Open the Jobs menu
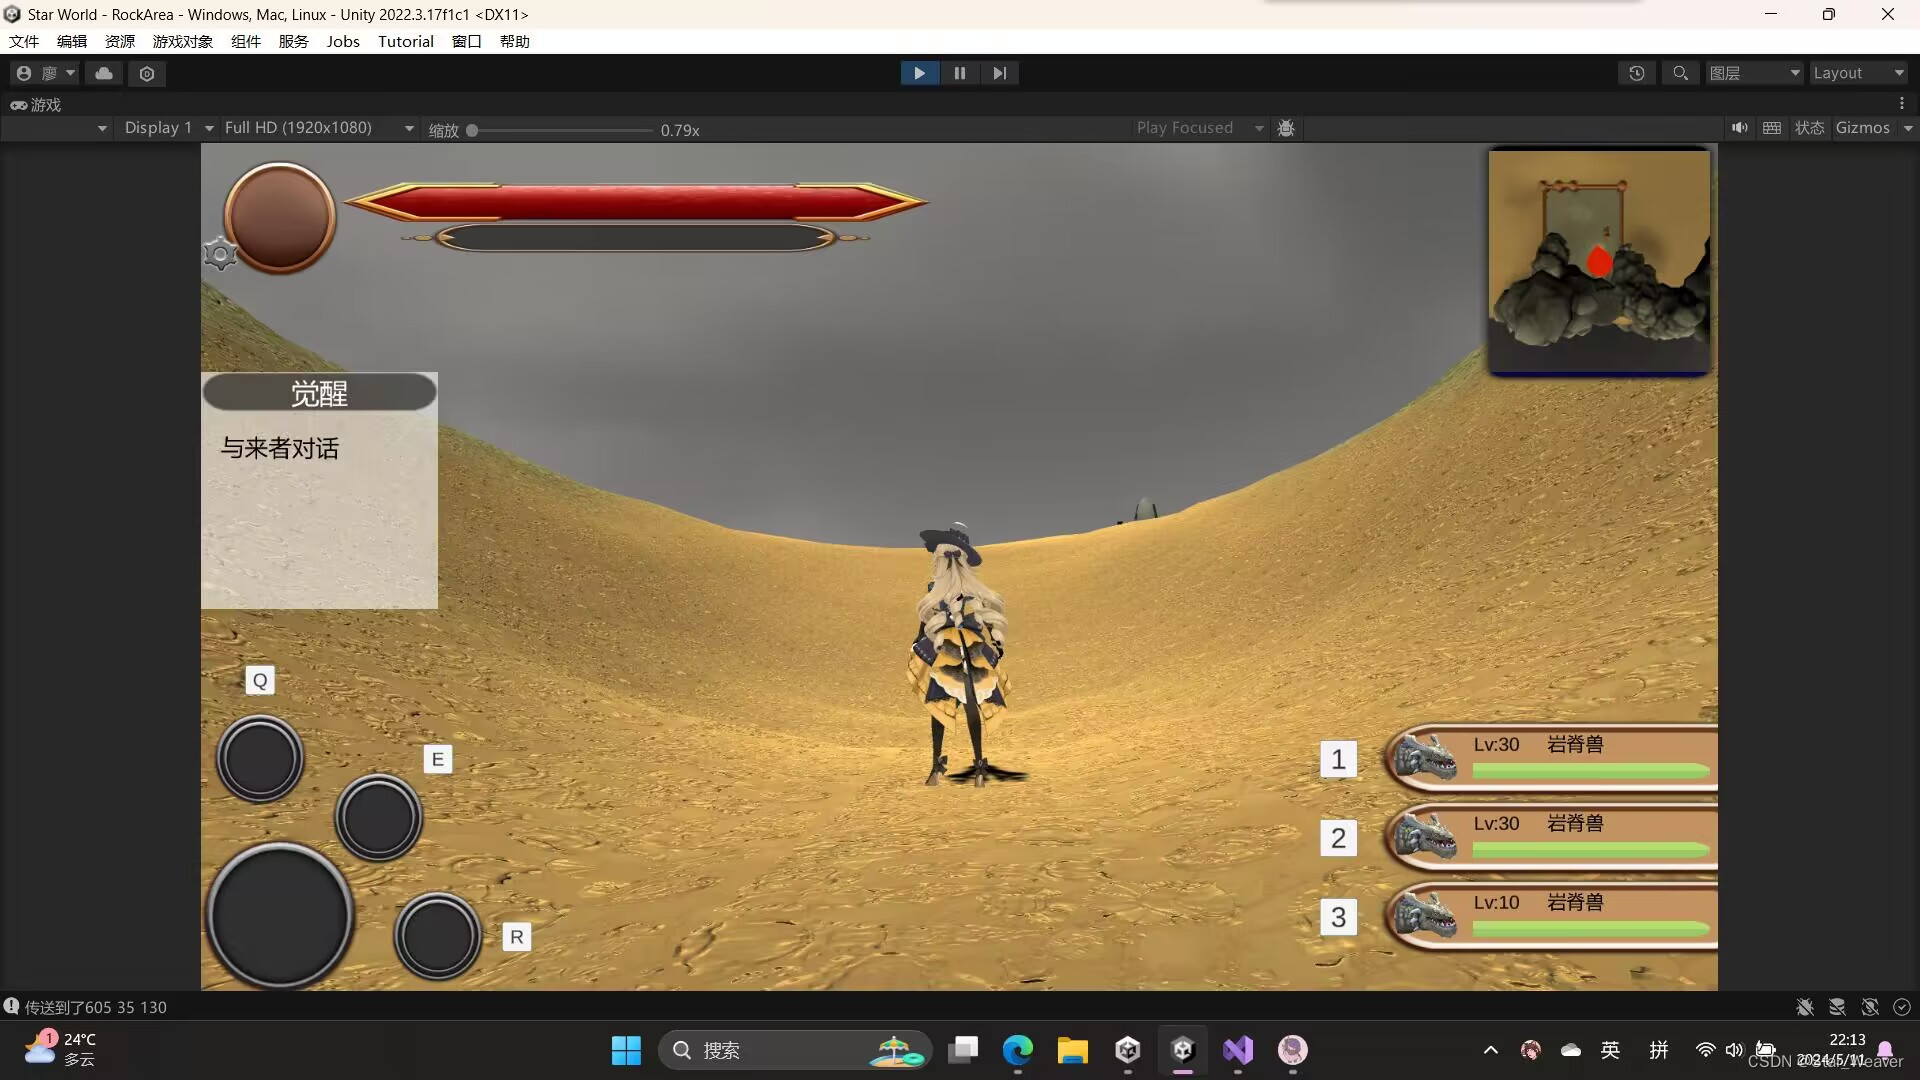The image size is (1920, 1080). click(x=343, y=41)
